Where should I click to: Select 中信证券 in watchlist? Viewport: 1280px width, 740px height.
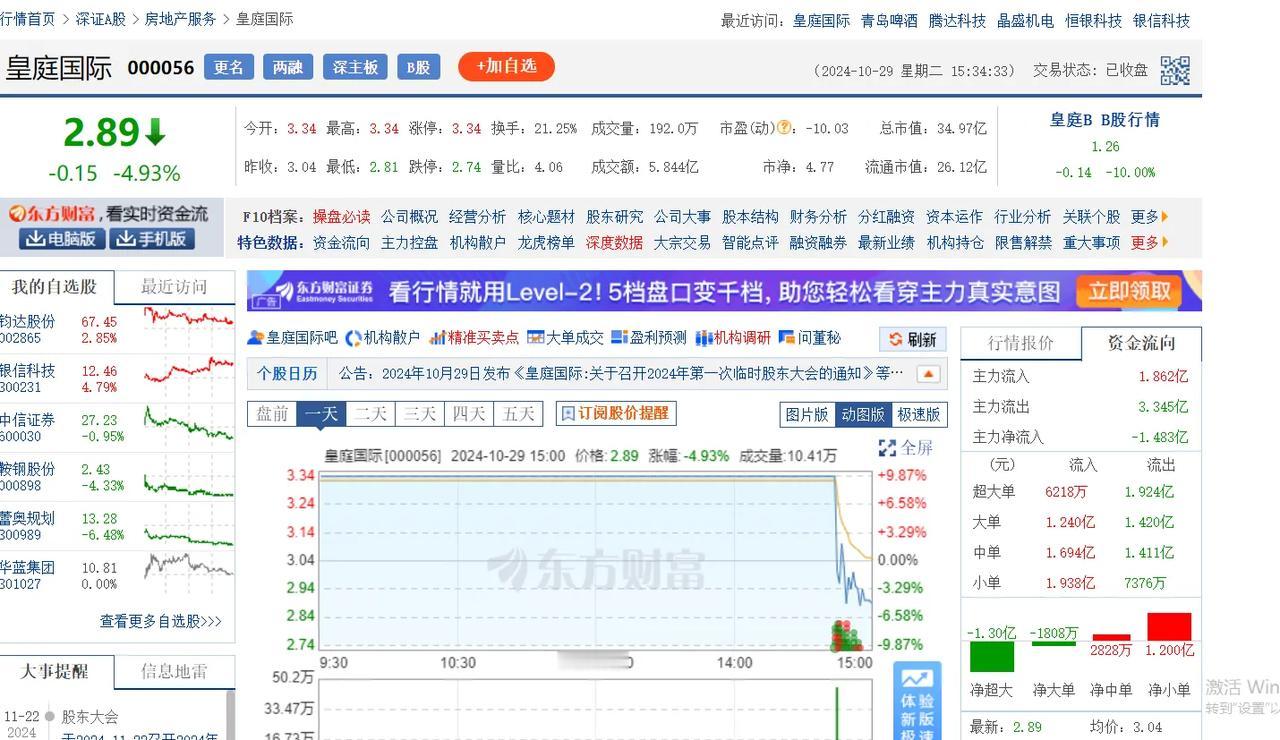coord(27,420)
